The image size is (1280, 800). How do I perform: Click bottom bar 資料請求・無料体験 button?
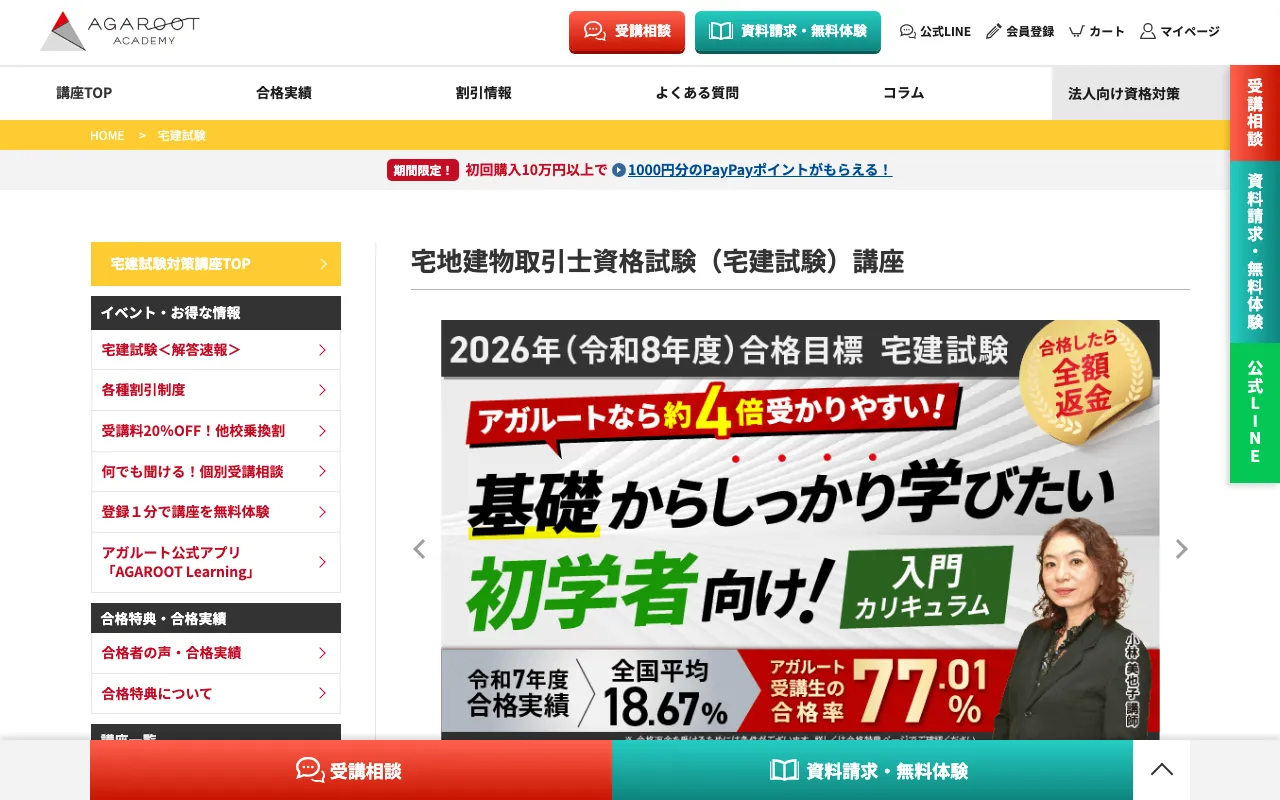[x=872, y=770]
